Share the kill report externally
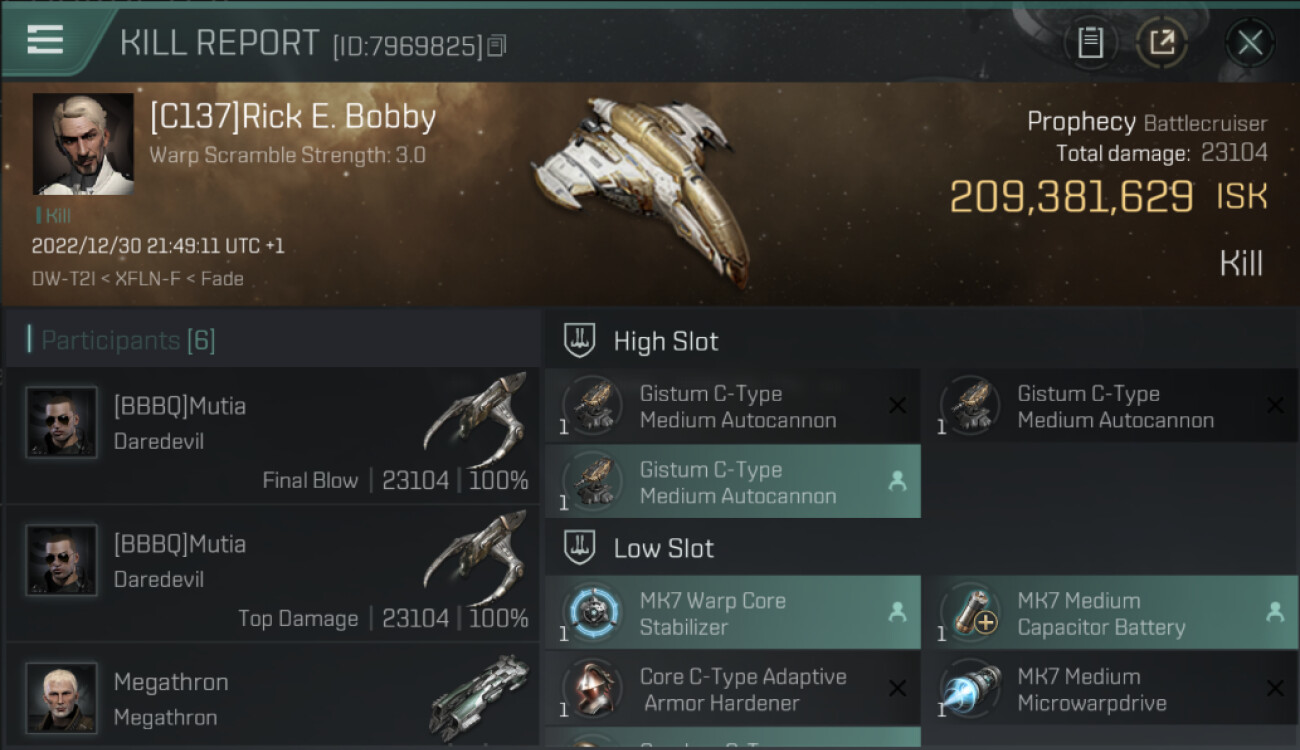 [1162, 42]
